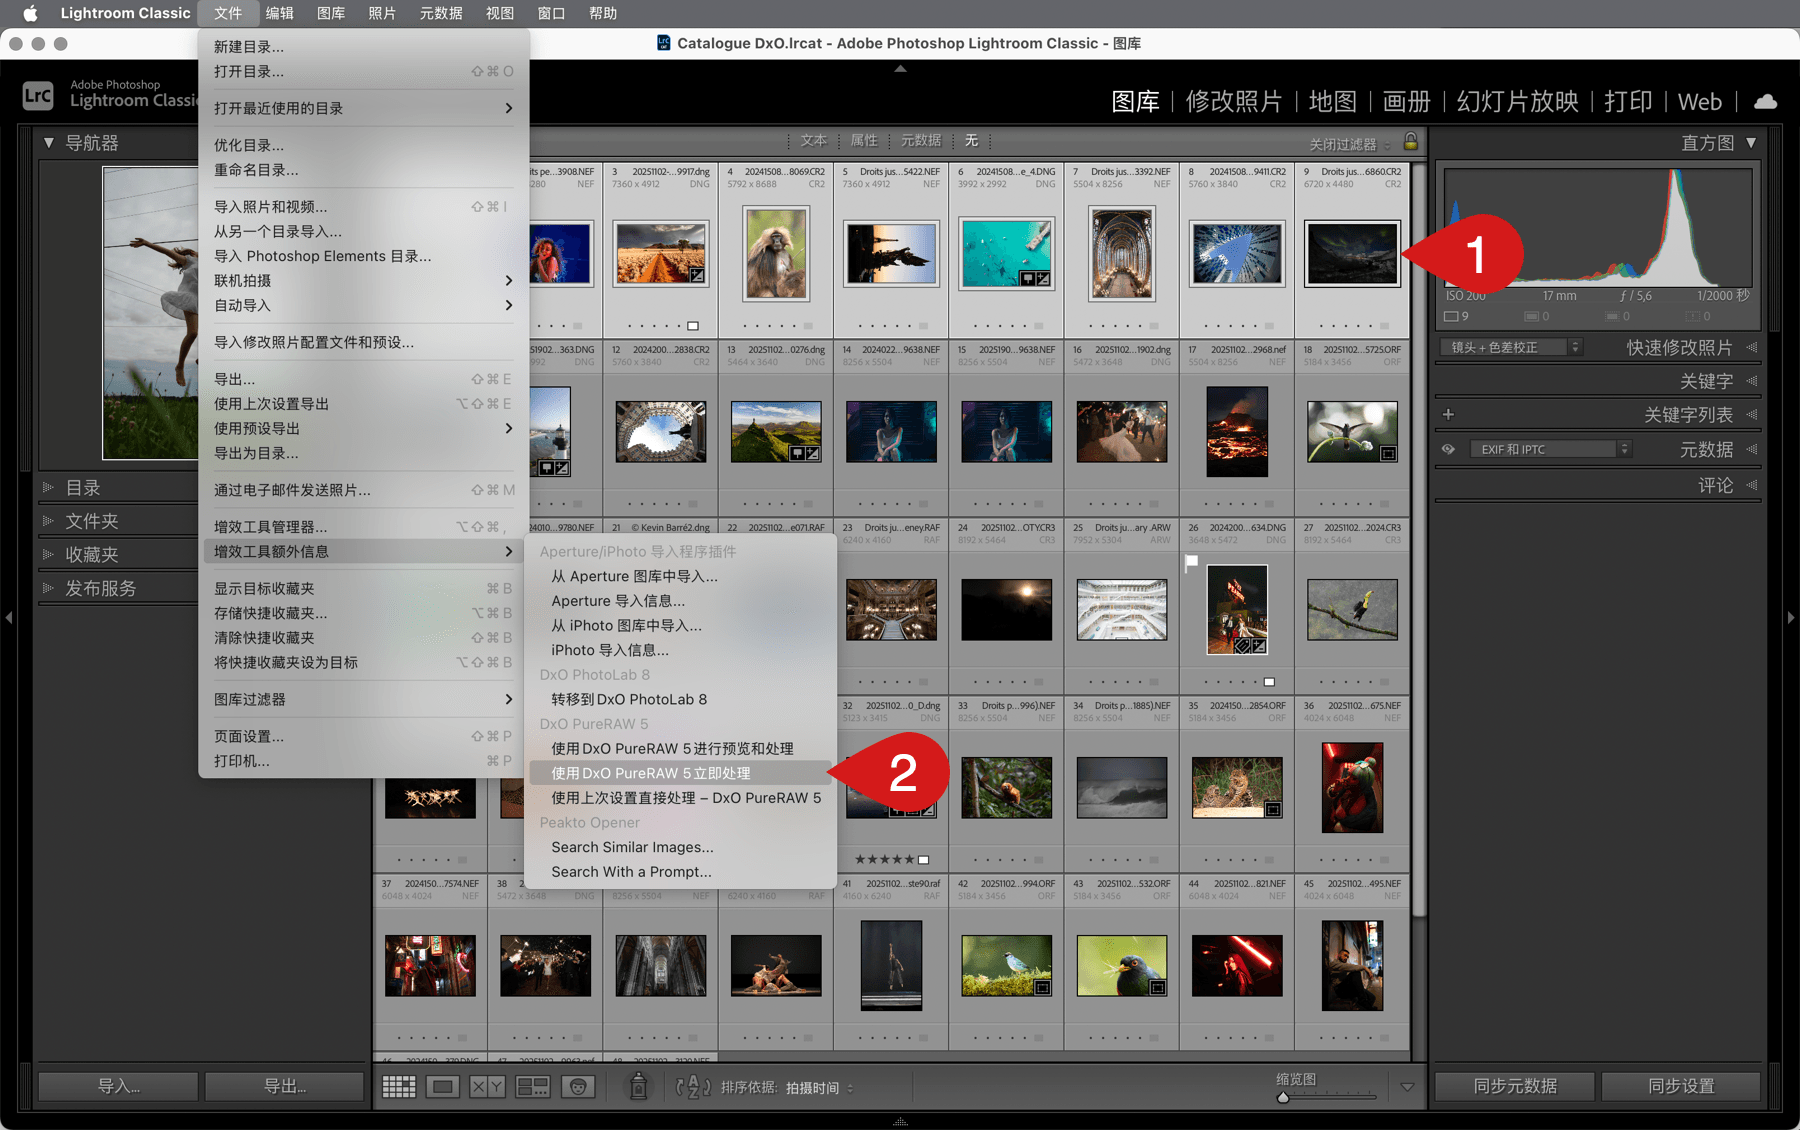Switch to the Develop module
Image resolution: width=1800 pixels, height=1130 pixels.
[x=1234, y=101]
